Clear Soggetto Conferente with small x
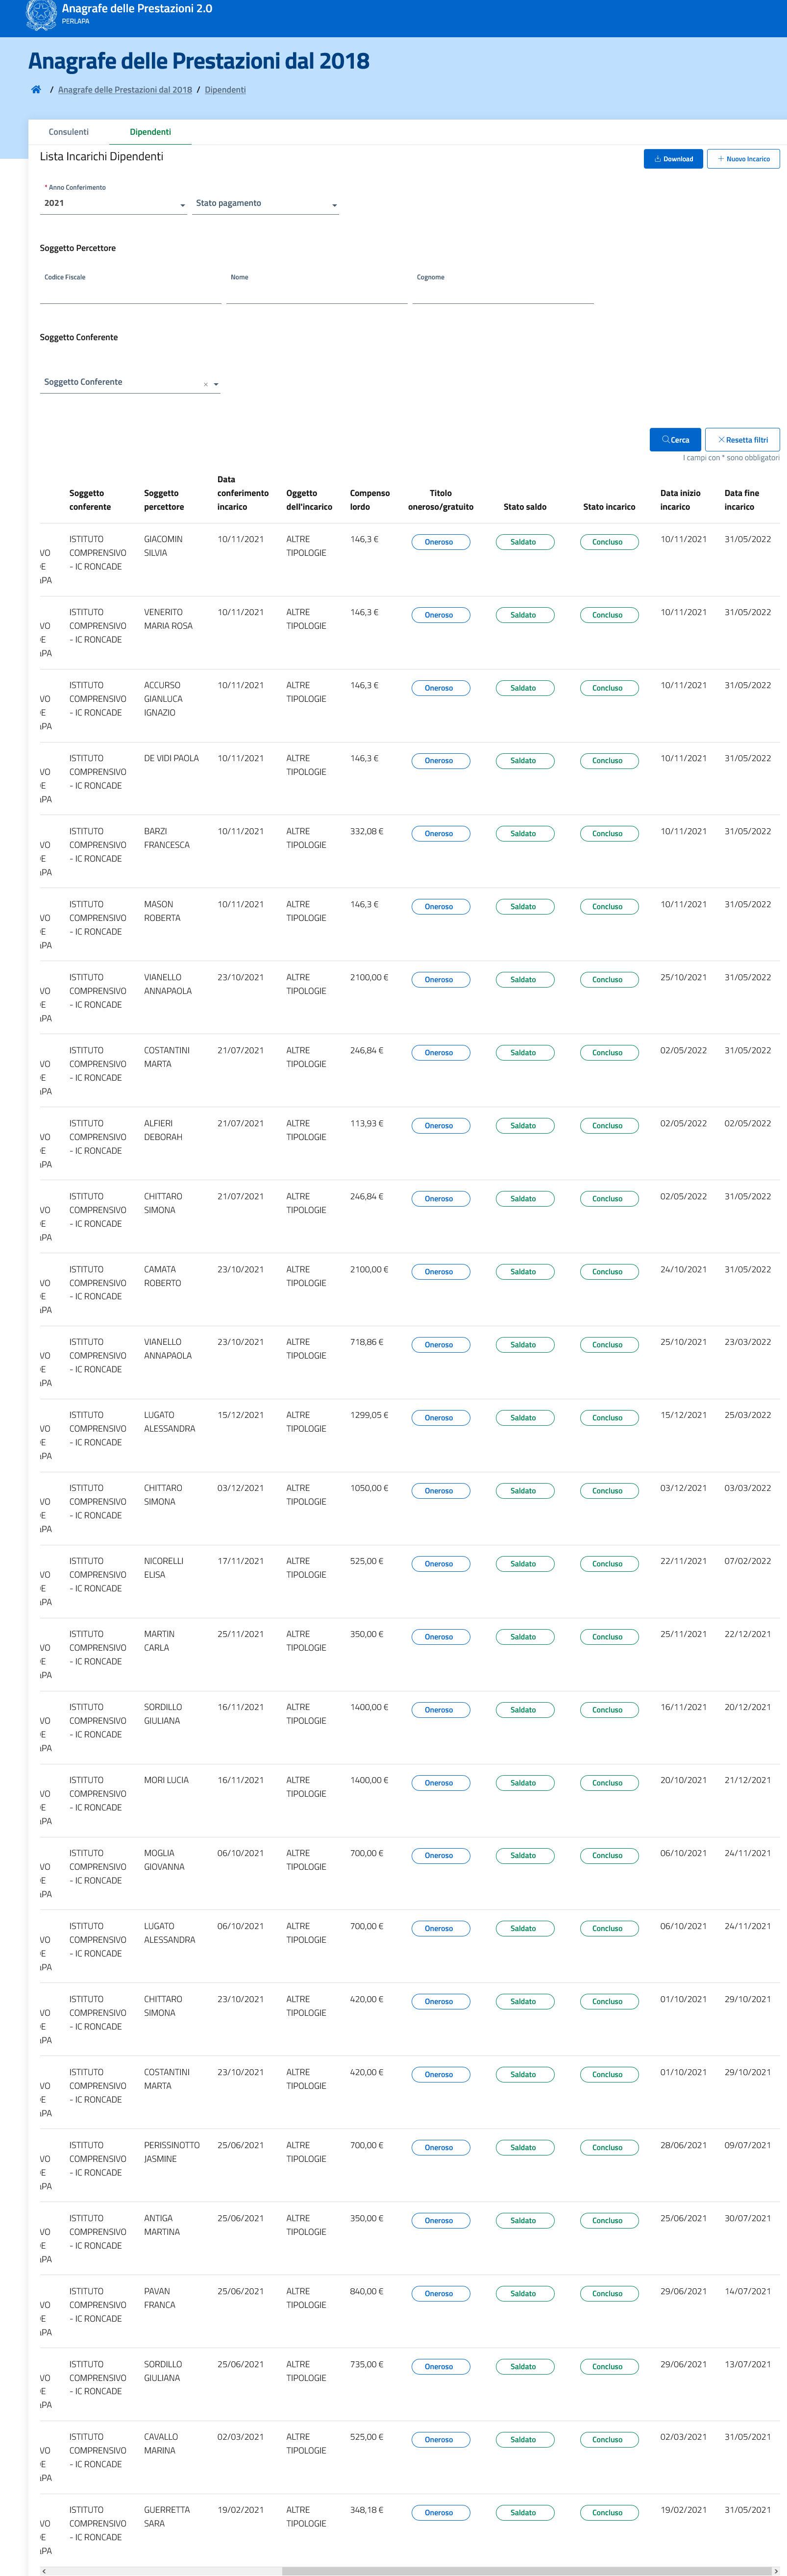 click(x=206, y=385)
